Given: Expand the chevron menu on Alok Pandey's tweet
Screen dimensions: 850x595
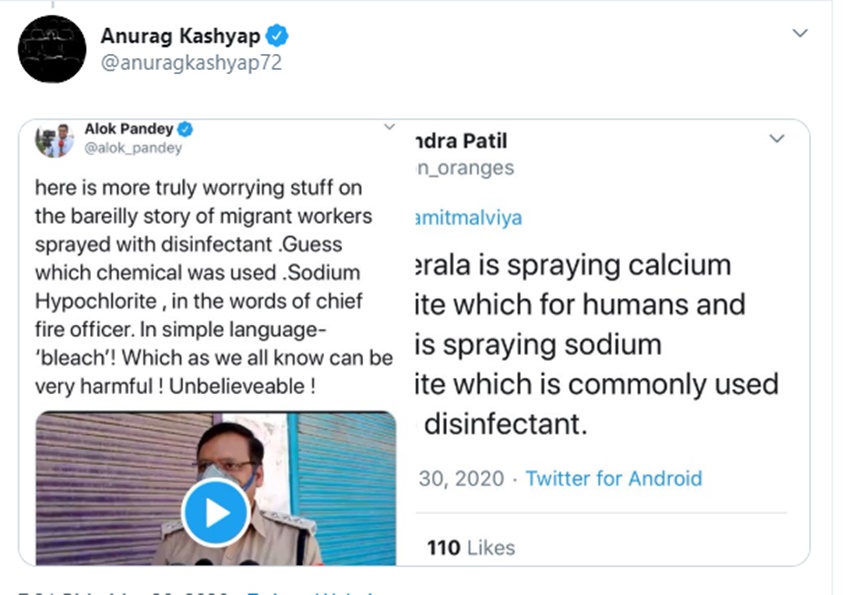Looking at the screenshot, I should click(390, 128).
